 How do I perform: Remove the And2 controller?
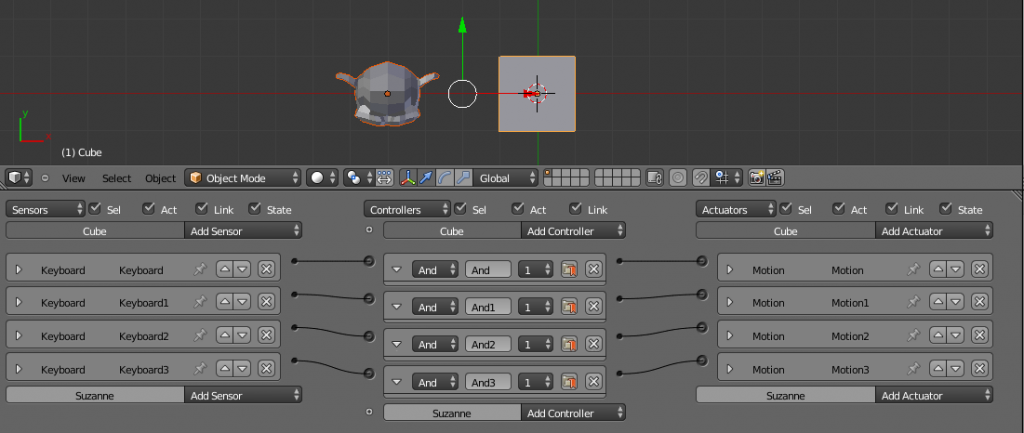pyautogui.click(x=594, y=344)
